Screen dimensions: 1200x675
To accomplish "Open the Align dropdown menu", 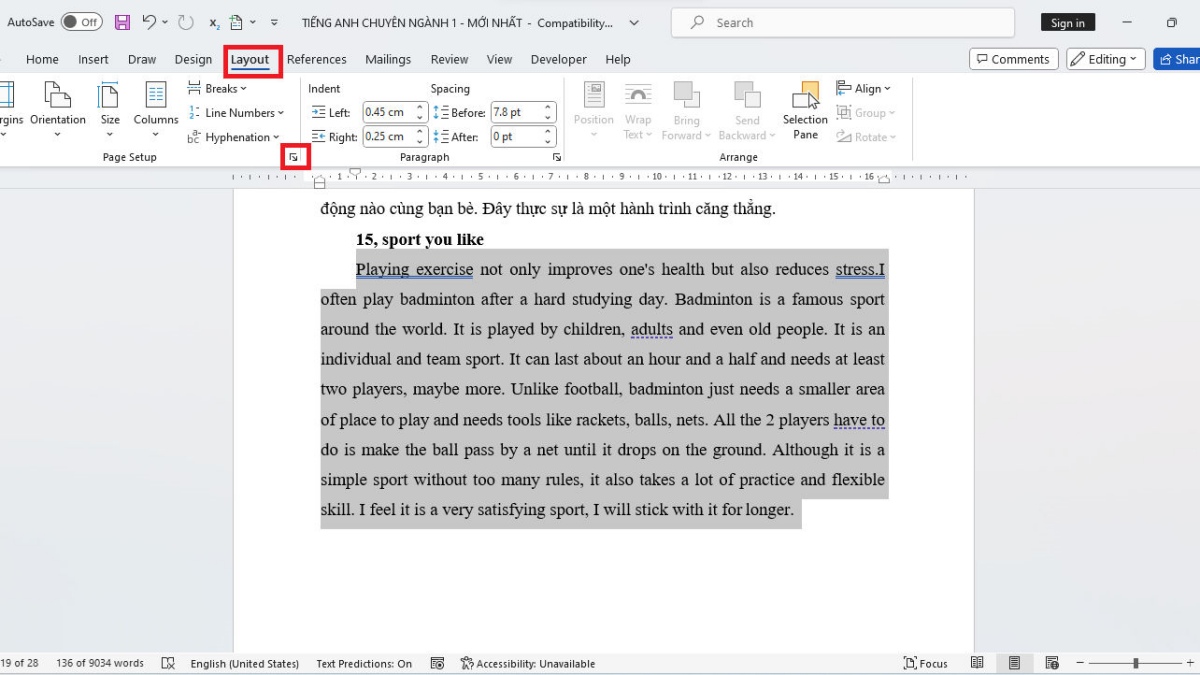I will [x=864, y=88].
